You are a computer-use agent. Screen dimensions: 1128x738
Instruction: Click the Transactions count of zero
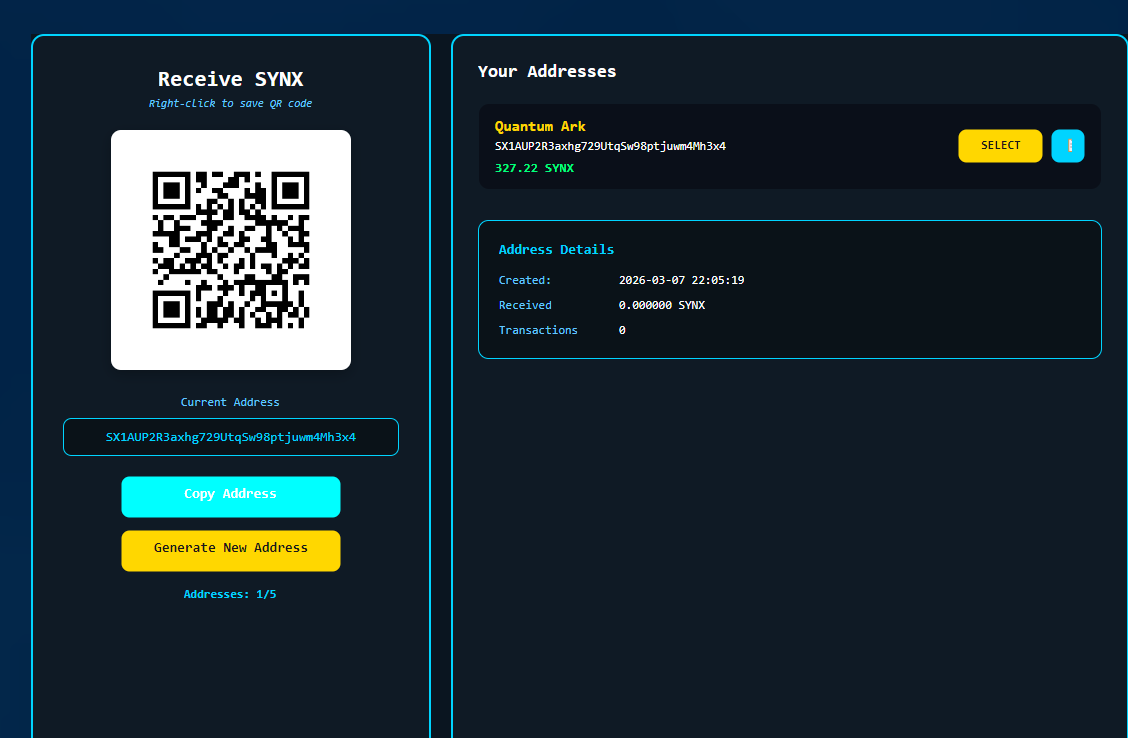click(622, 330)
